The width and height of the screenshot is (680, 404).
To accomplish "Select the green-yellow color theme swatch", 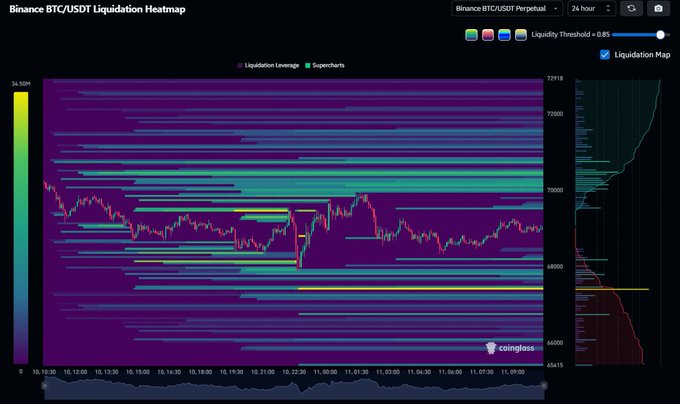I will 472,35.
